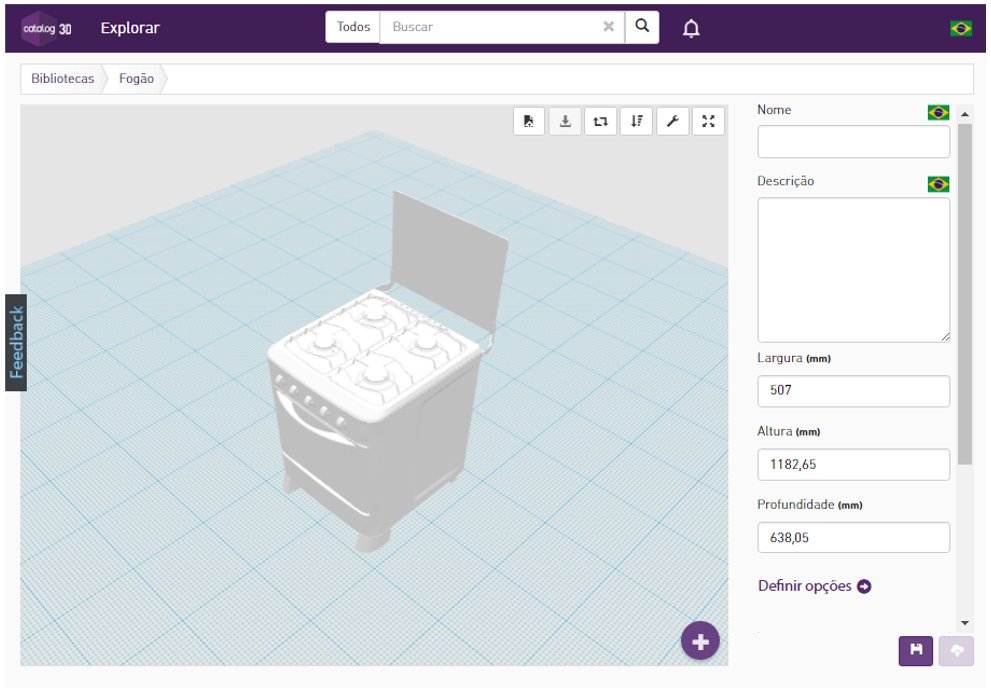Save item with the floppy disk button
The width and height of the screenshot is (991, 688).
pos(916,651)
